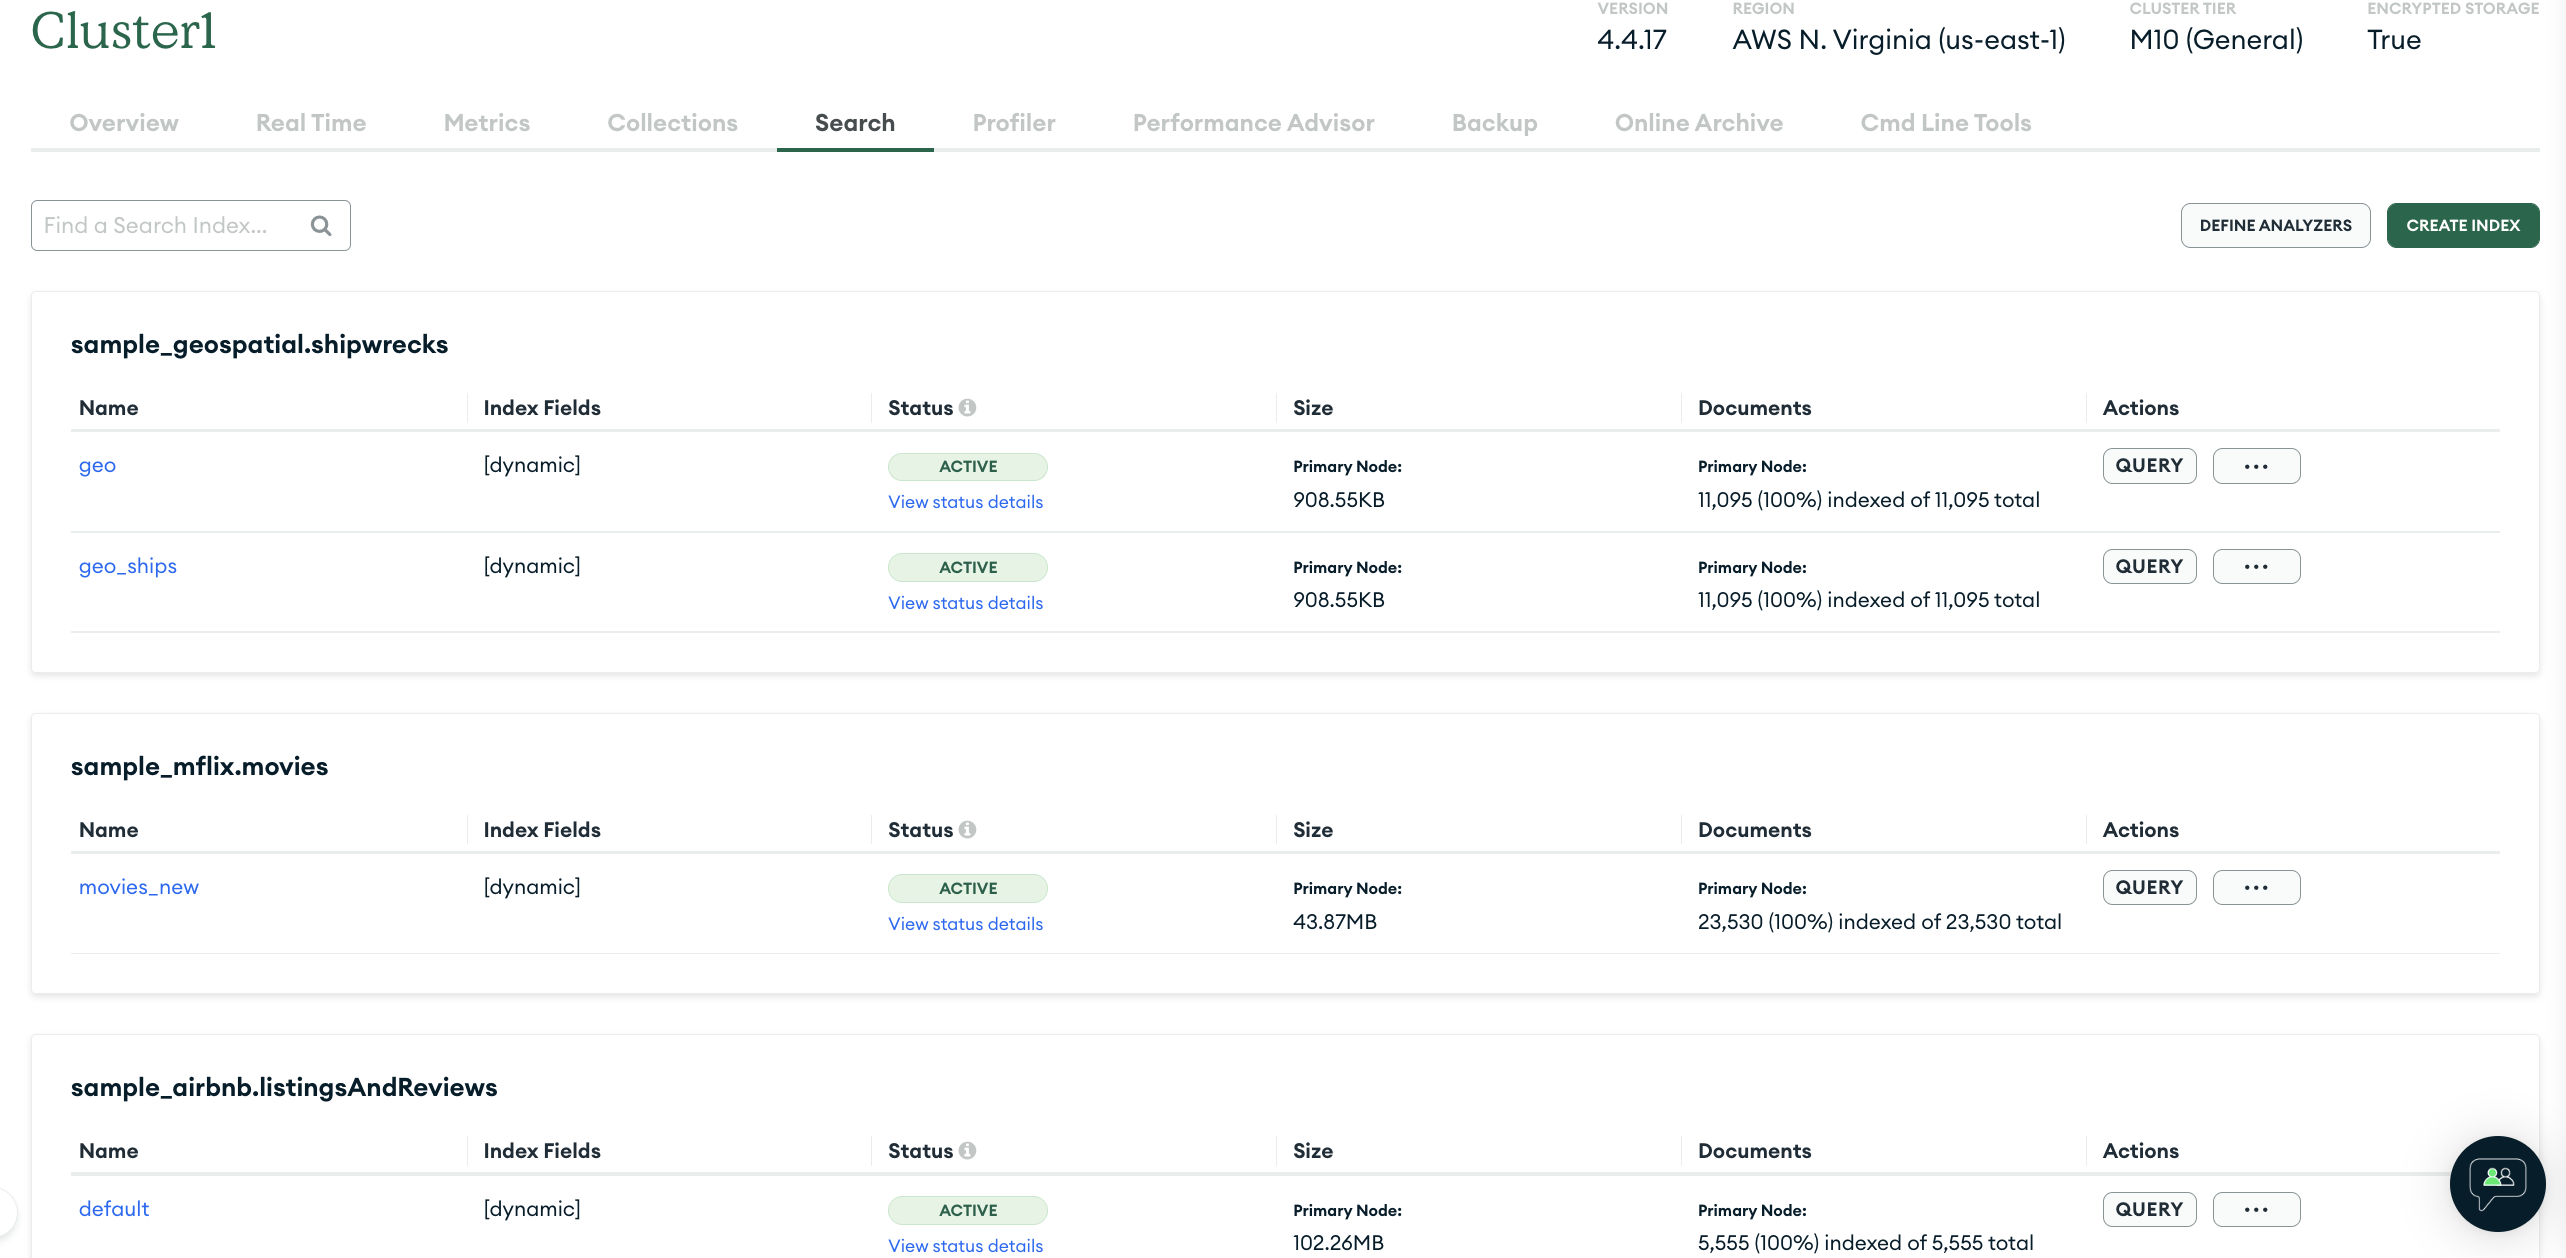Viewport: 2566px width, 1258px height.
Task: Click the Define Analyzers button
Action: click(x=2275, y=226)
